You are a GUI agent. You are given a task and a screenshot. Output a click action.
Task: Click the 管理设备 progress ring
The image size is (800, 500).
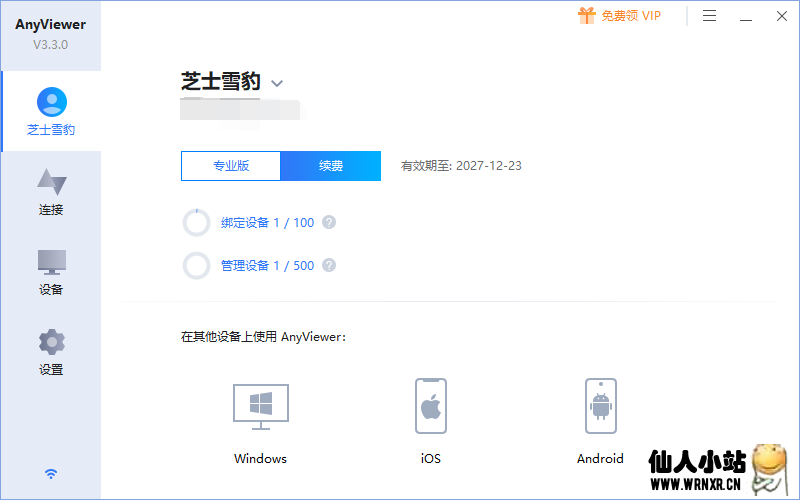click(196, 265)
